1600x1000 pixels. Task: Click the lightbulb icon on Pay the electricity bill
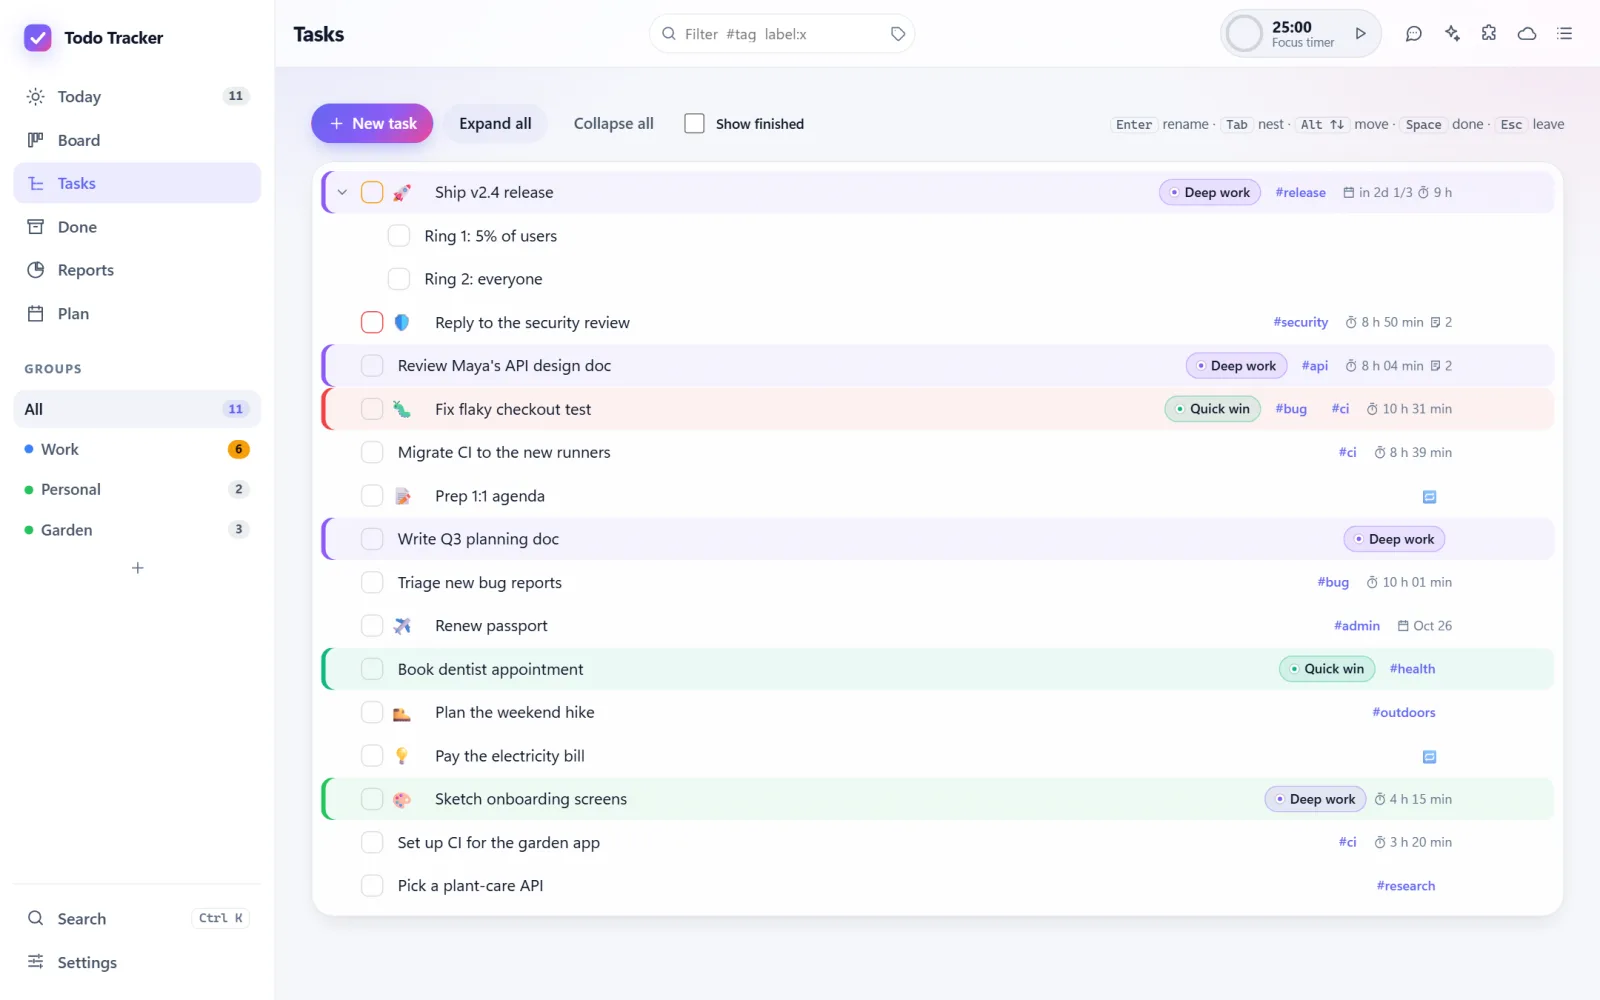coord(402,756)
